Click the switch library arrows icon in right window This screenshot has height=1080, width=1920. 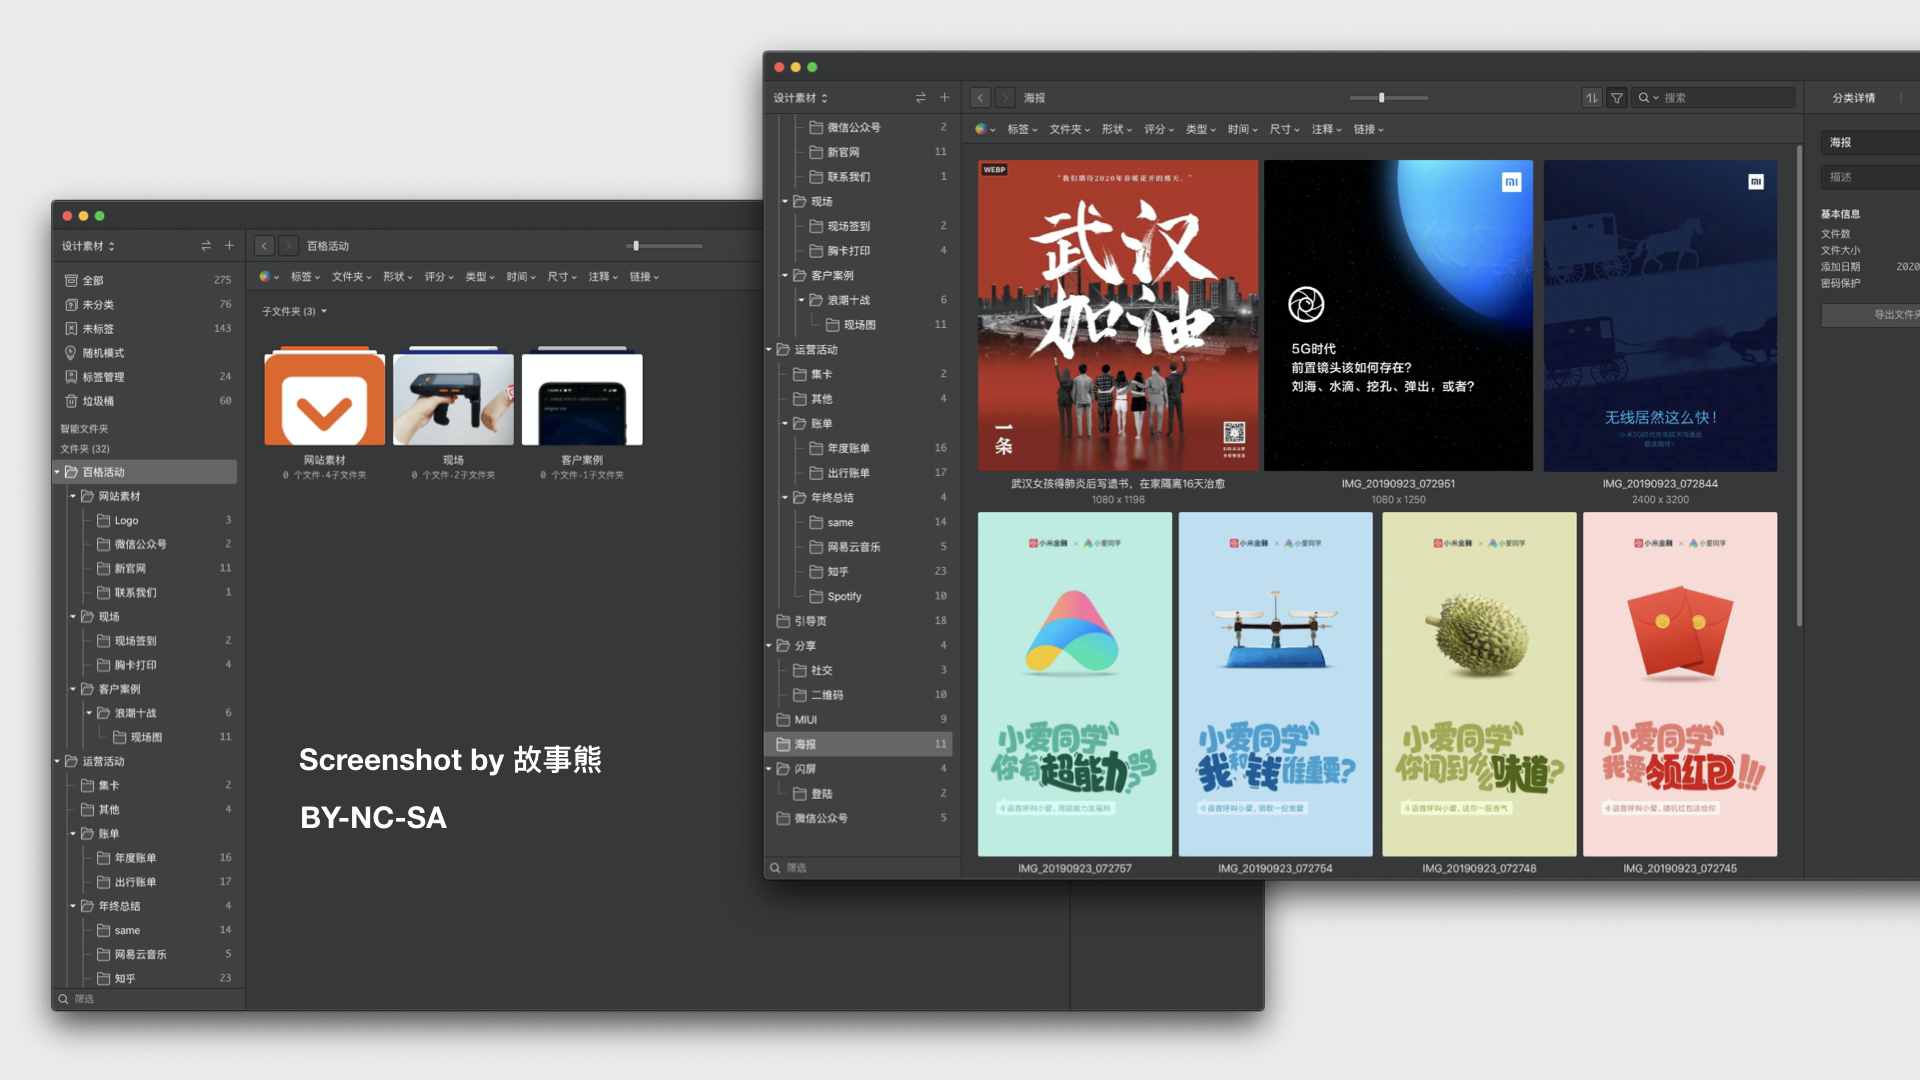pos(920,97)
